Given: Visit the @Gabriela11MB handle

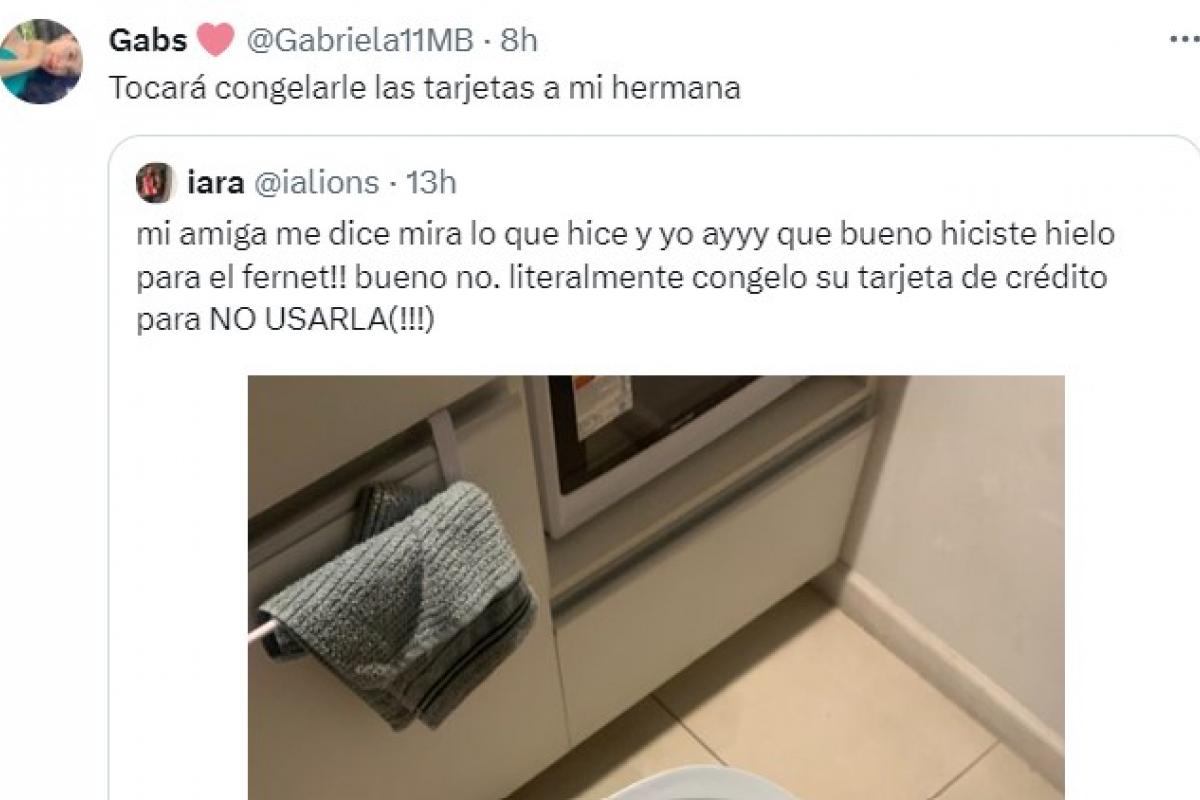Looking at the screenshot, I should tap(361, 40).
